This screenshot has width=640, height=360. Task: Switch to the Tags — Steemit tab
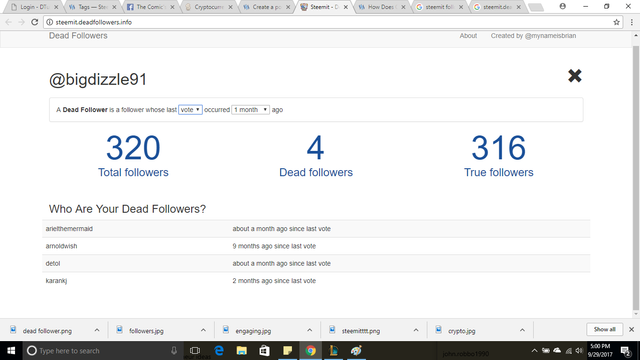93,7
